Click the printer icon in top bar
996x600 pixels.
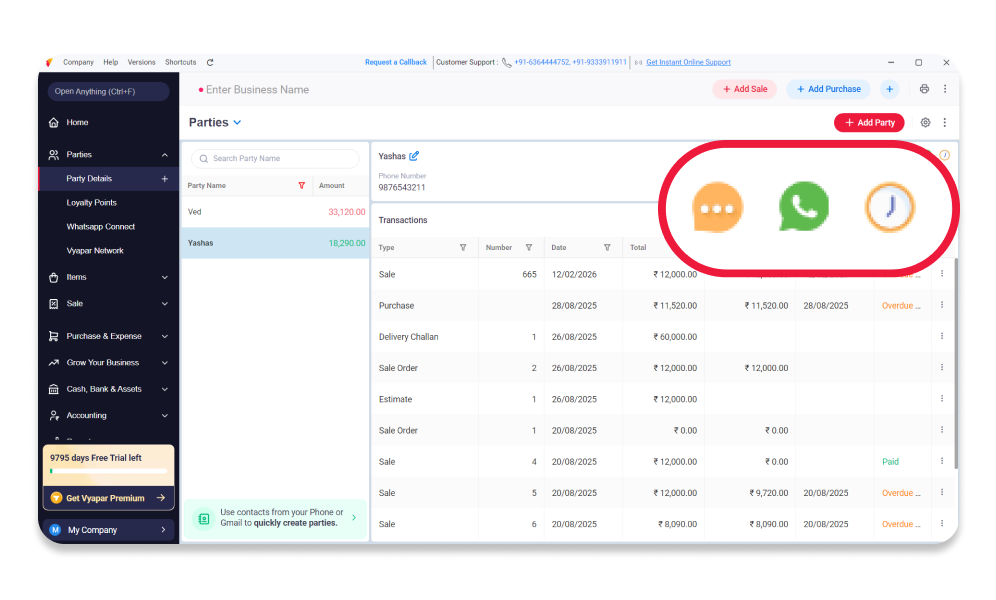(924, 89)
